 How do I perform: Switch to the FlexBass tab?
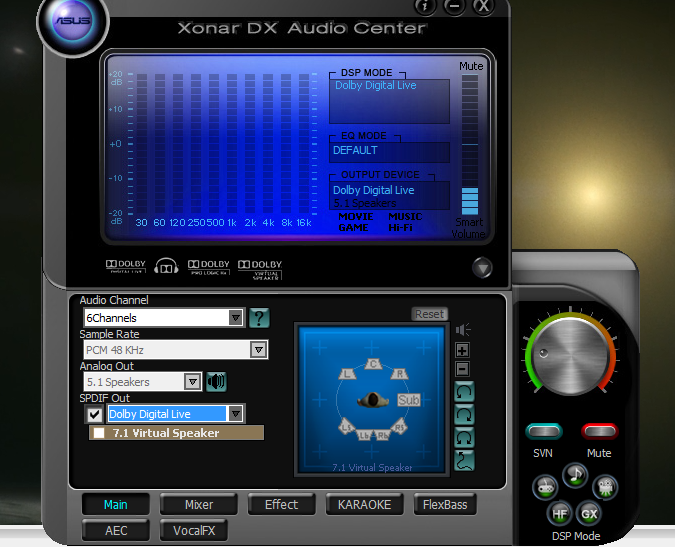[x=445, y=504]
